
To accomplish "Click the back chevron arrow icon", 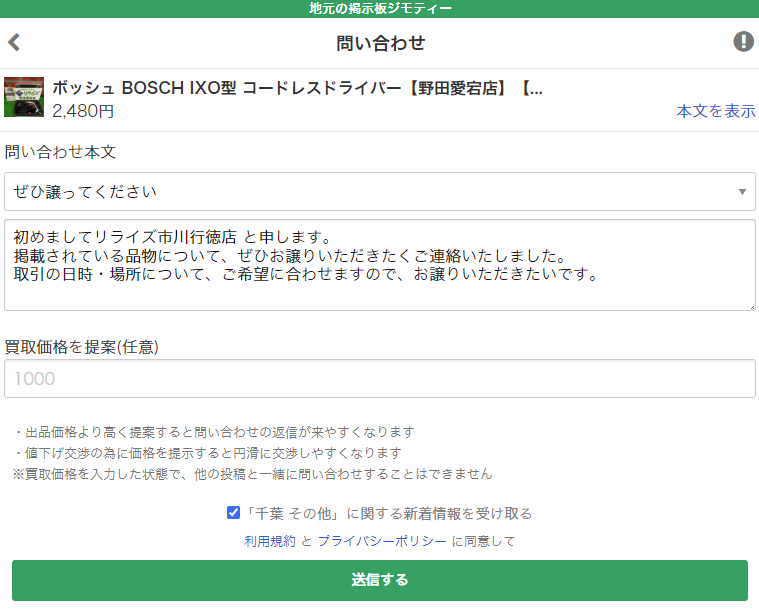I will point(14,42).
